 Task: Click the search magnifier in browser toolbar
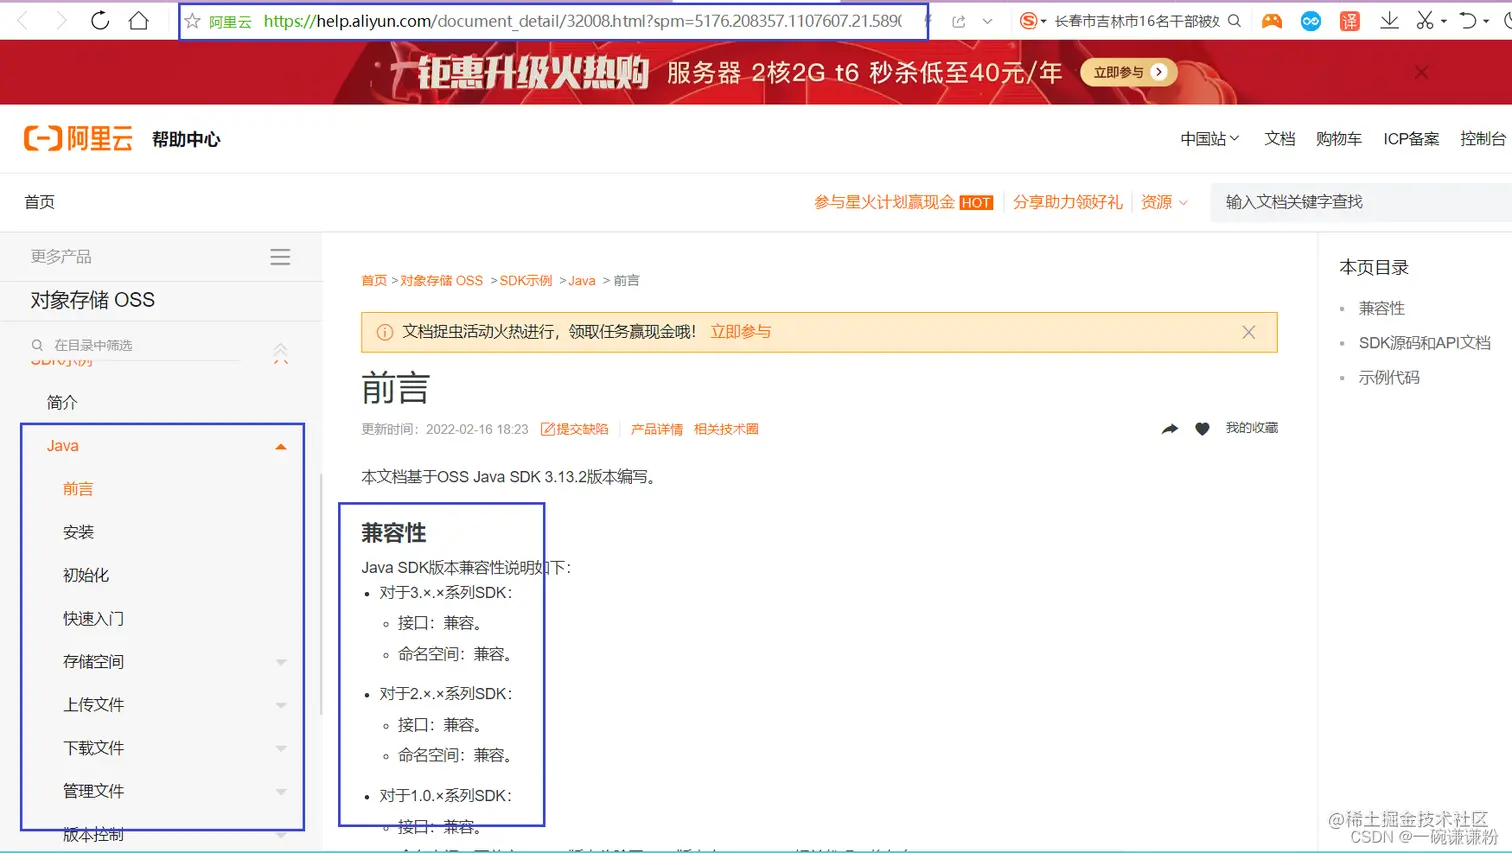click(x=1235, y=21)
